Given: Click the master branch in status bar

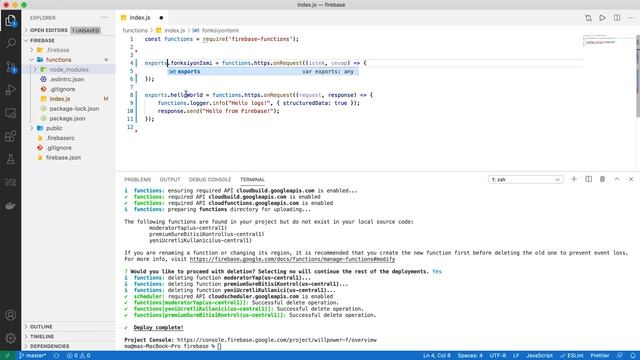Looking at the screenshot, I should (33, 356).
